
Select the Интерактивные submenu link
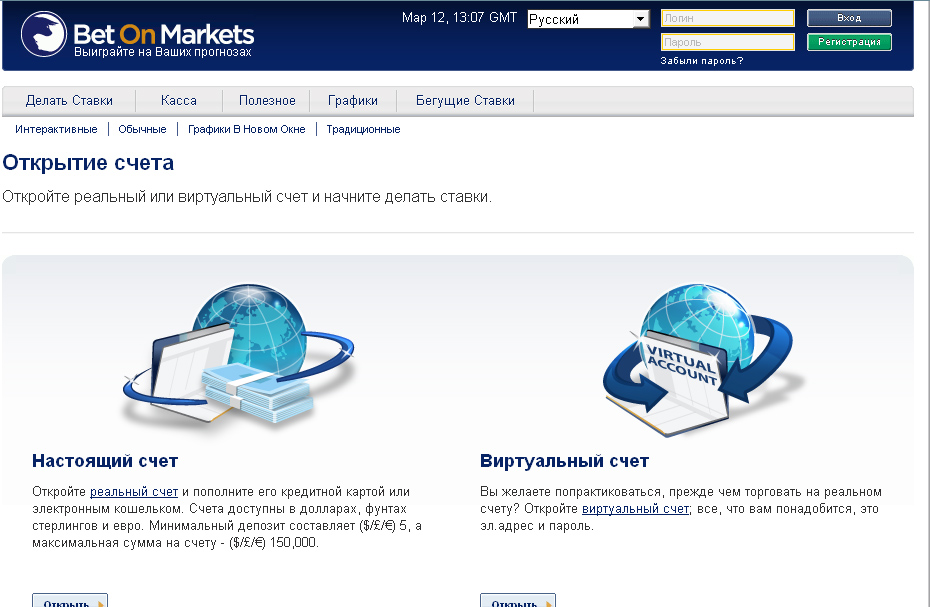[56, 129]
